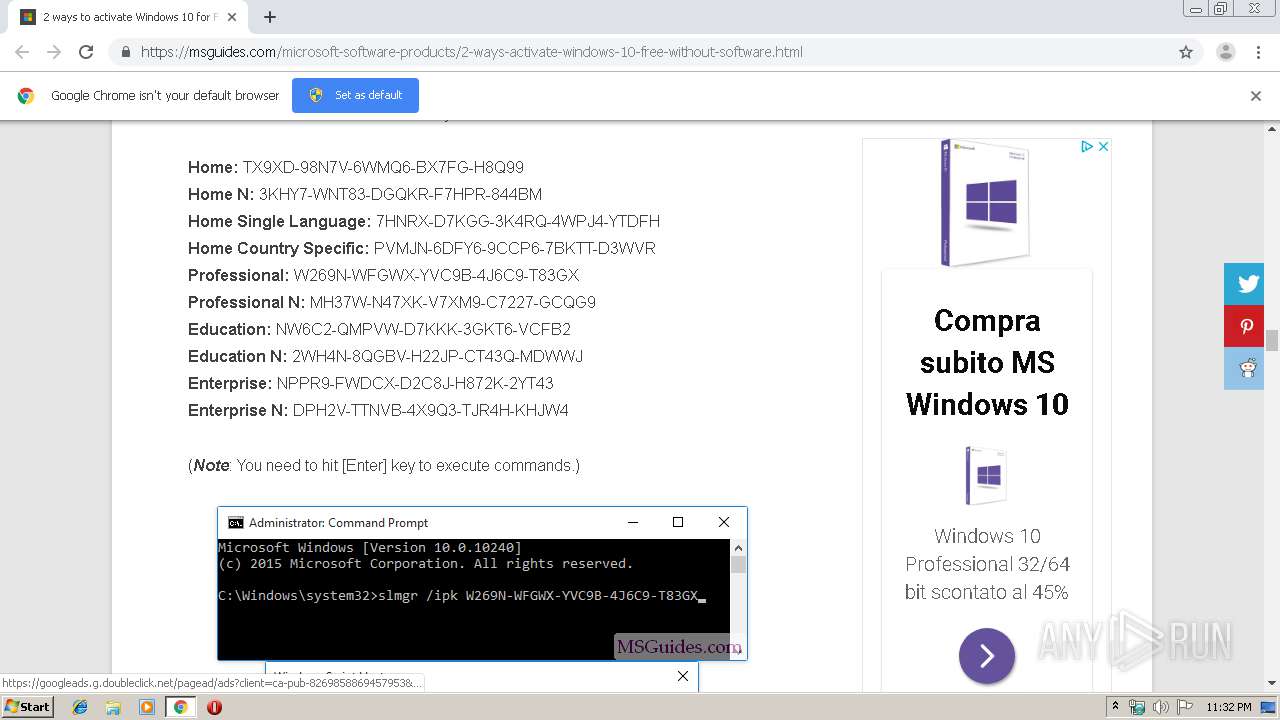
Task: Go forward to the next page
Action: click(x=54, y=52)
